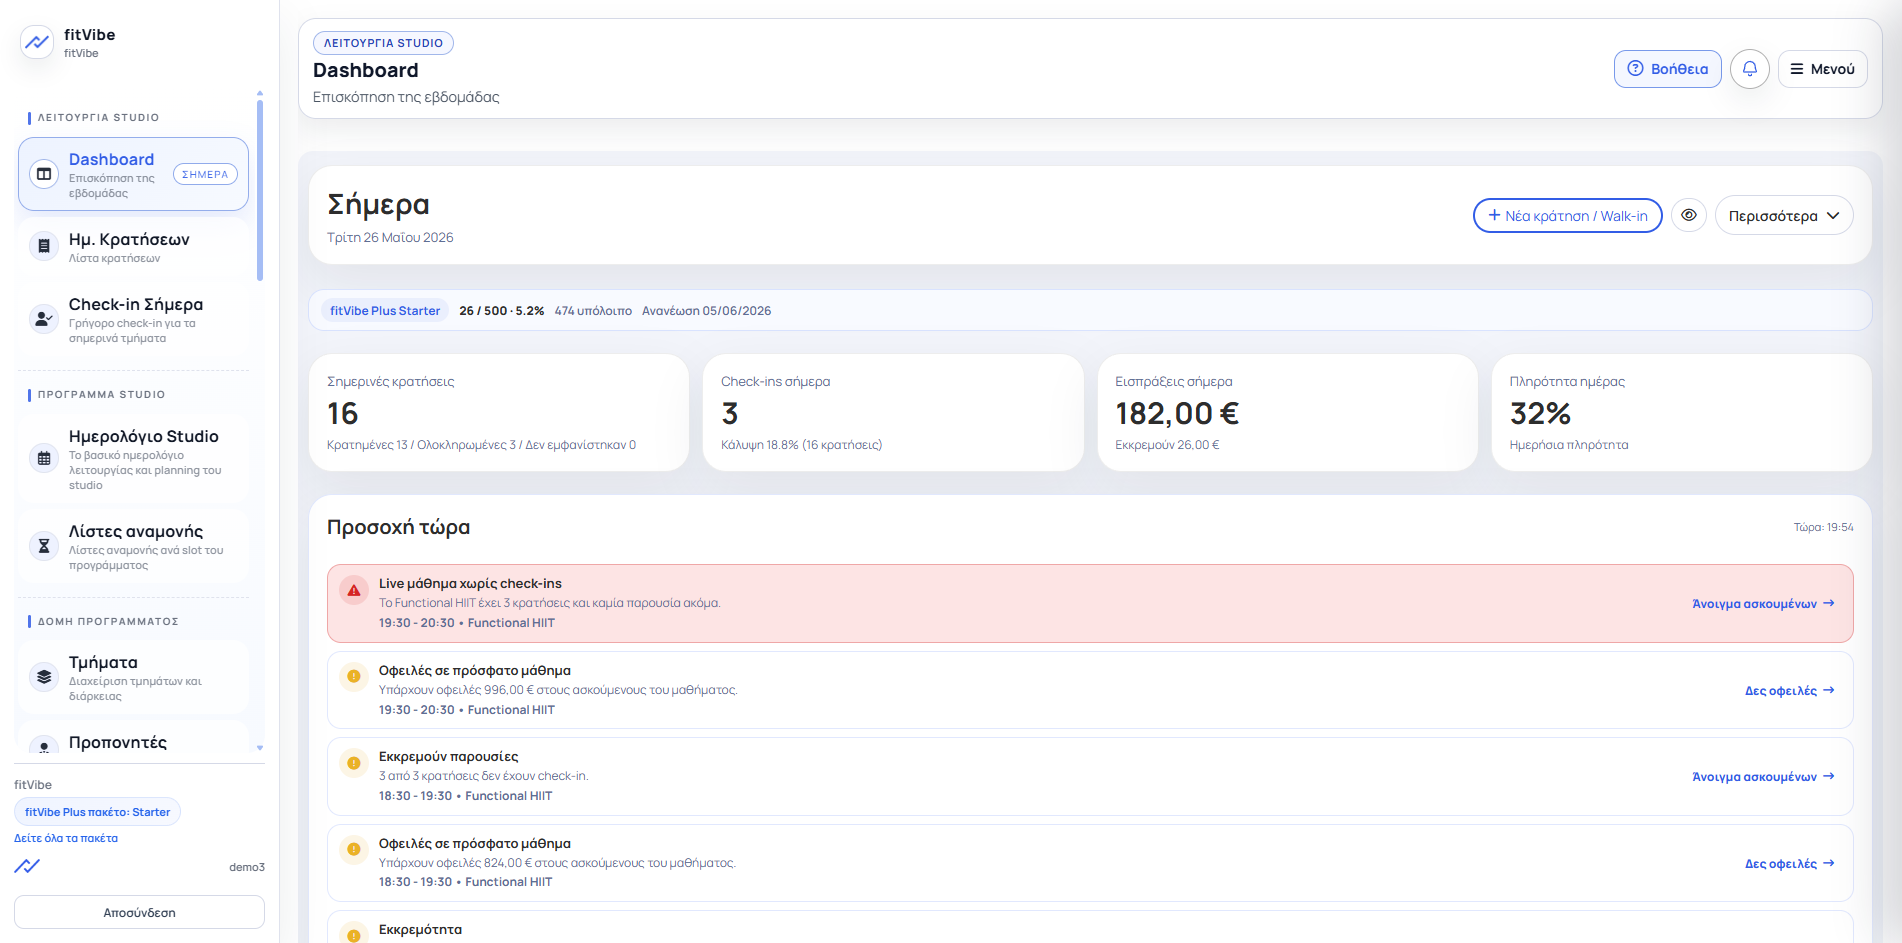Click 'Τρίτη 26 Μαΐου 2026' date text
This screenshot has width=1902, height=943.
(390, 238)
